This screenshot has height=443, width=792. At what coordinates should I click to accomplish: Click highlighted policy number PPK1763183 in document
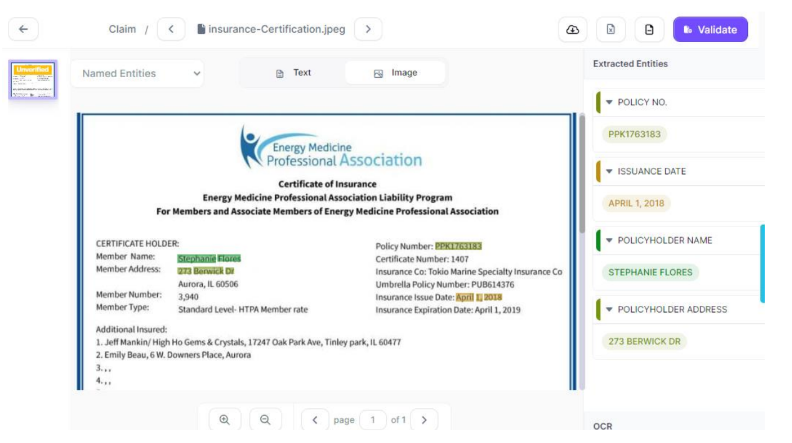(458, 246)
